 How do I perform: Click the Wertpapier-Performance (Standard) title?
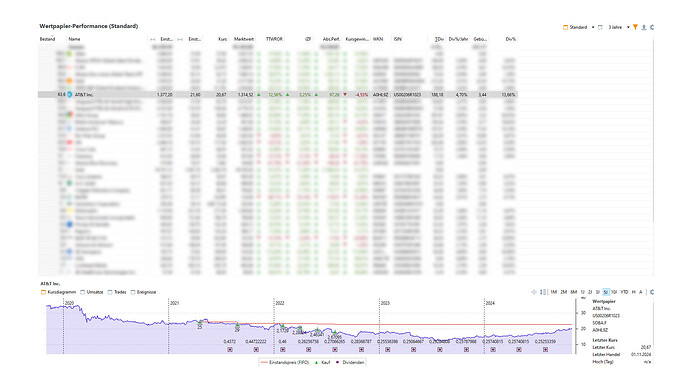[x=88, y=26]
